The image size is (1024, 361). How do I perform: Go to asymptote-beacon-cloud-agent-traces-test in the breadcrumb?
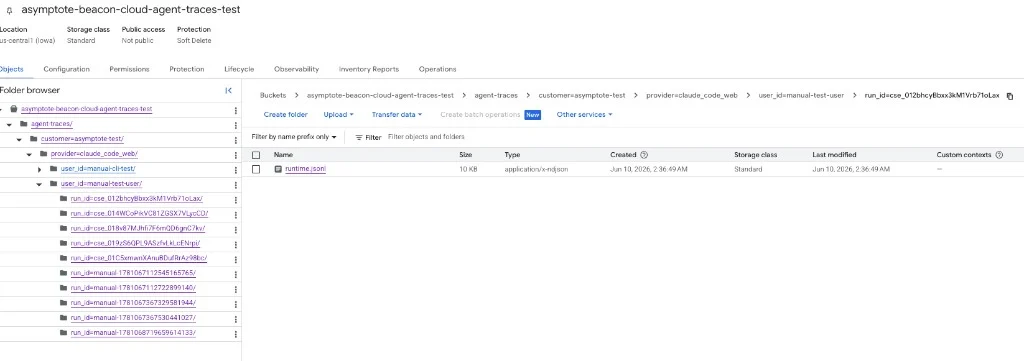380,95
